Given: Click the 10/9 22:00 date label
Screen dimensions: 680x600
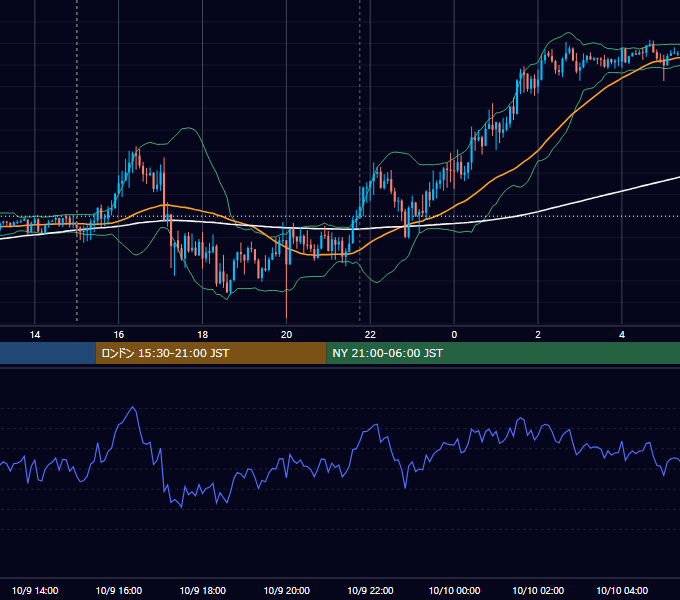Looking at the screenshot, I should [x=370, y=590].
